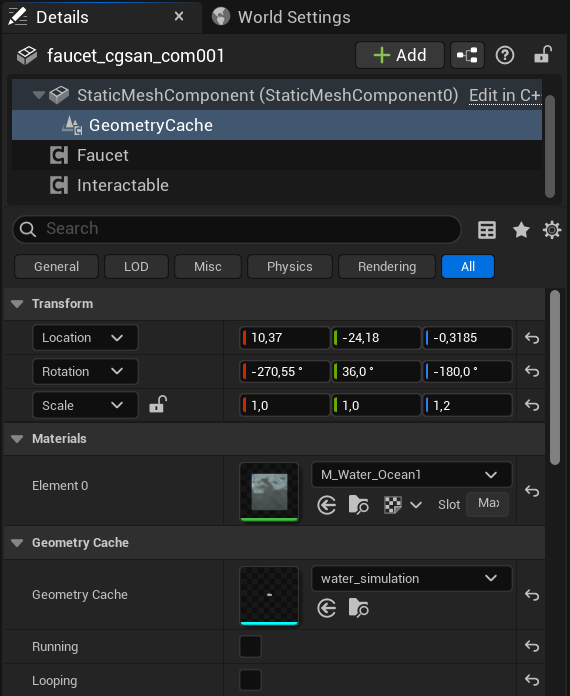Open the property matrix table icon

click(x=487, y=230)
